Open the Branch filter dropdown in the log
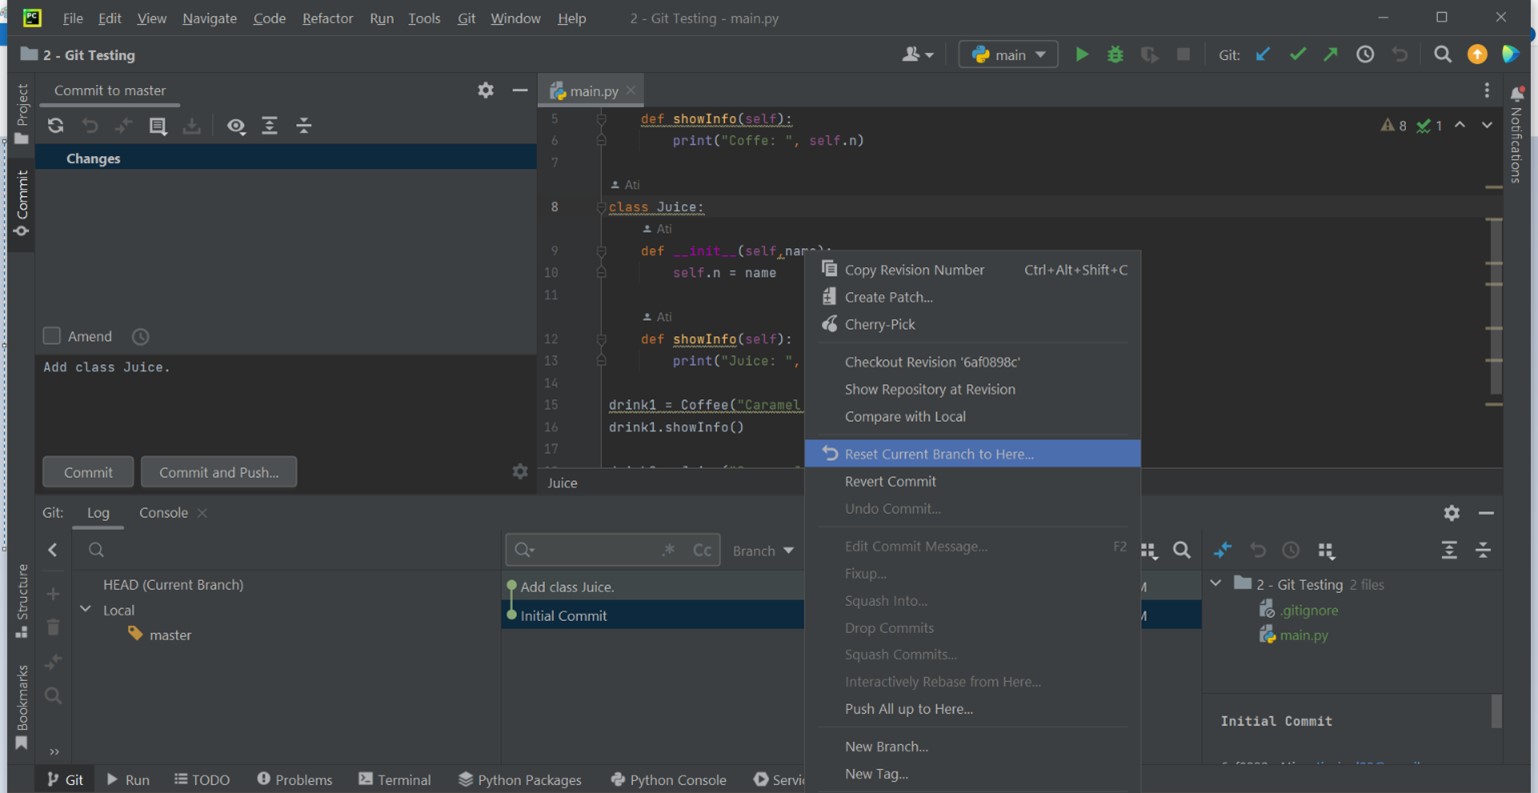The height and width of the screenshot is (793, 1538). point(763,550)
